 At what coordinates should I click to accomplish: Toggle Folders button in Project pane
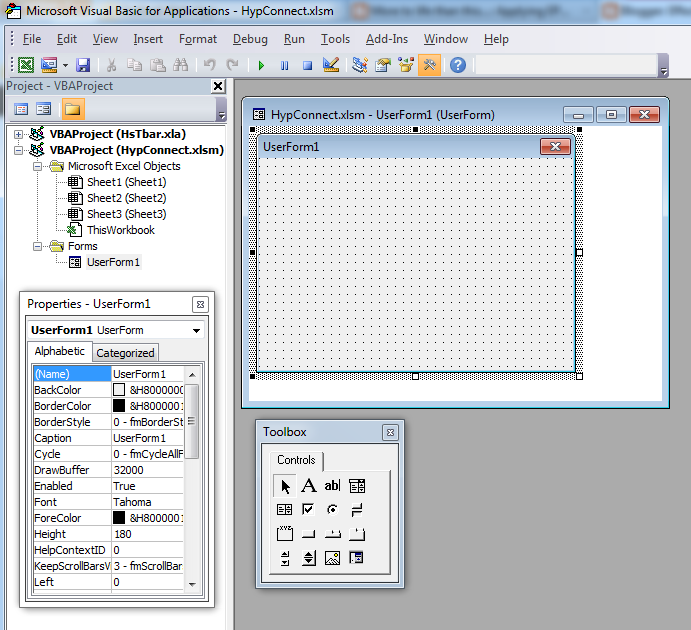pos(73,109)
